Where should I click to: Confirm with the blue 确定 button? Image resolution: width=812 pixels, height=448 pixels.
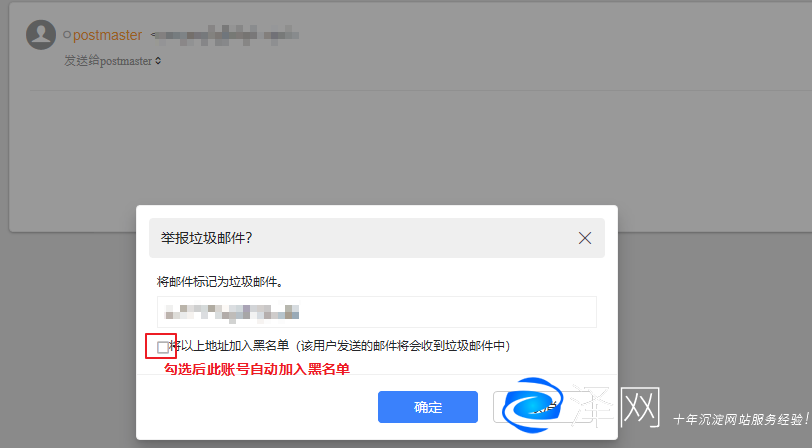pos(428,407)
